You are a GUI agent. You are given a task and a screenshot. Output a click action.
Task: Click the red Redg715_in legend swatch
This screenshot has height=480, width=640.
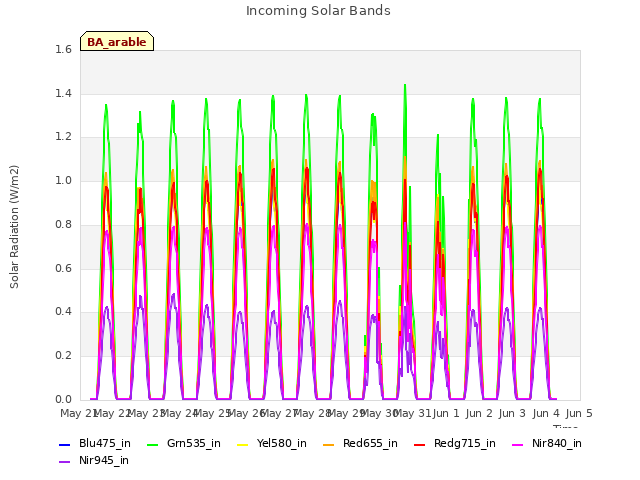pyautogui.click(x=420, y=444)
